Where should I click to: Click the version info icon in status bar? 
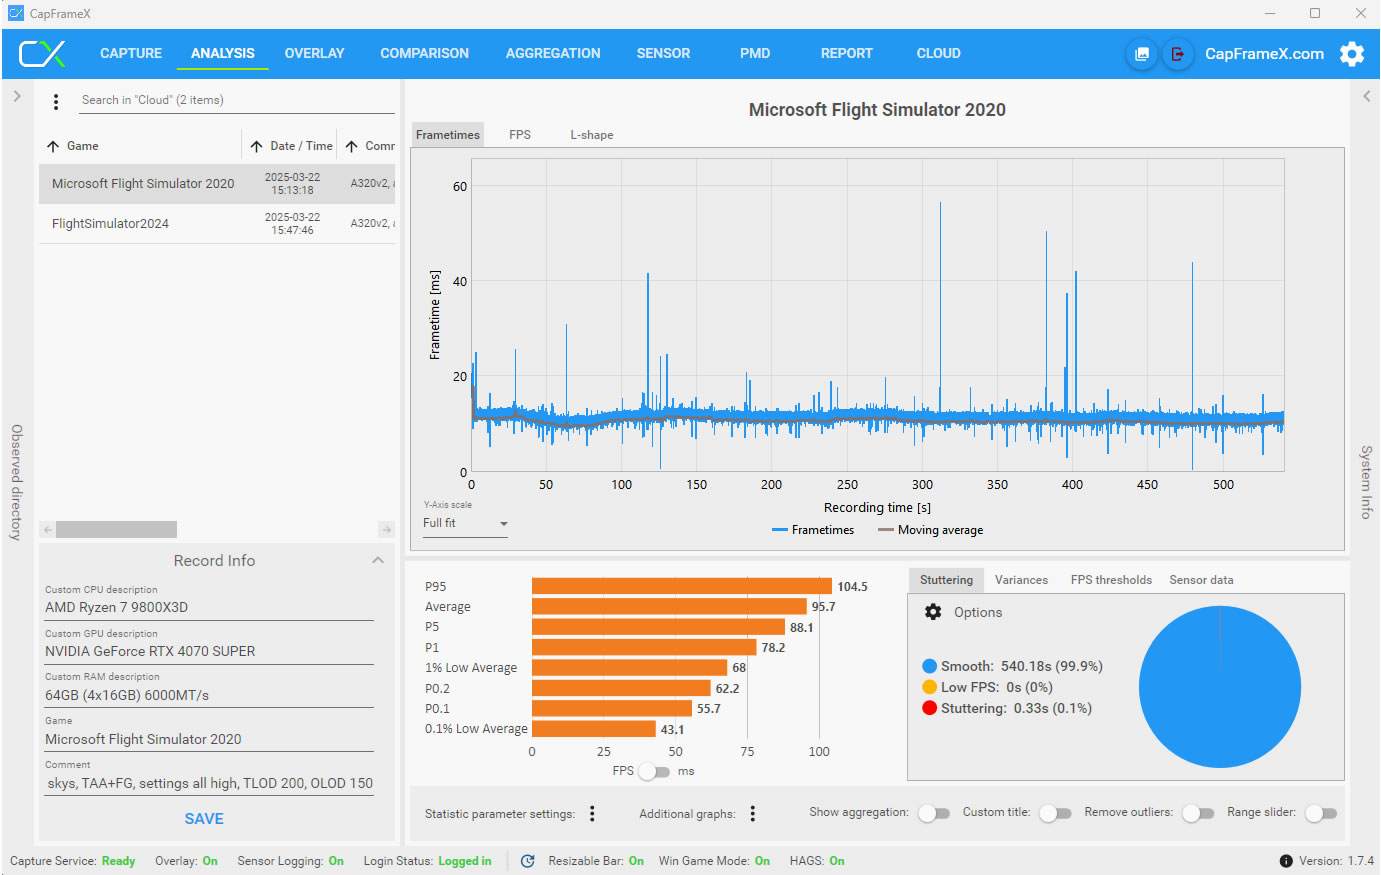1286,861
